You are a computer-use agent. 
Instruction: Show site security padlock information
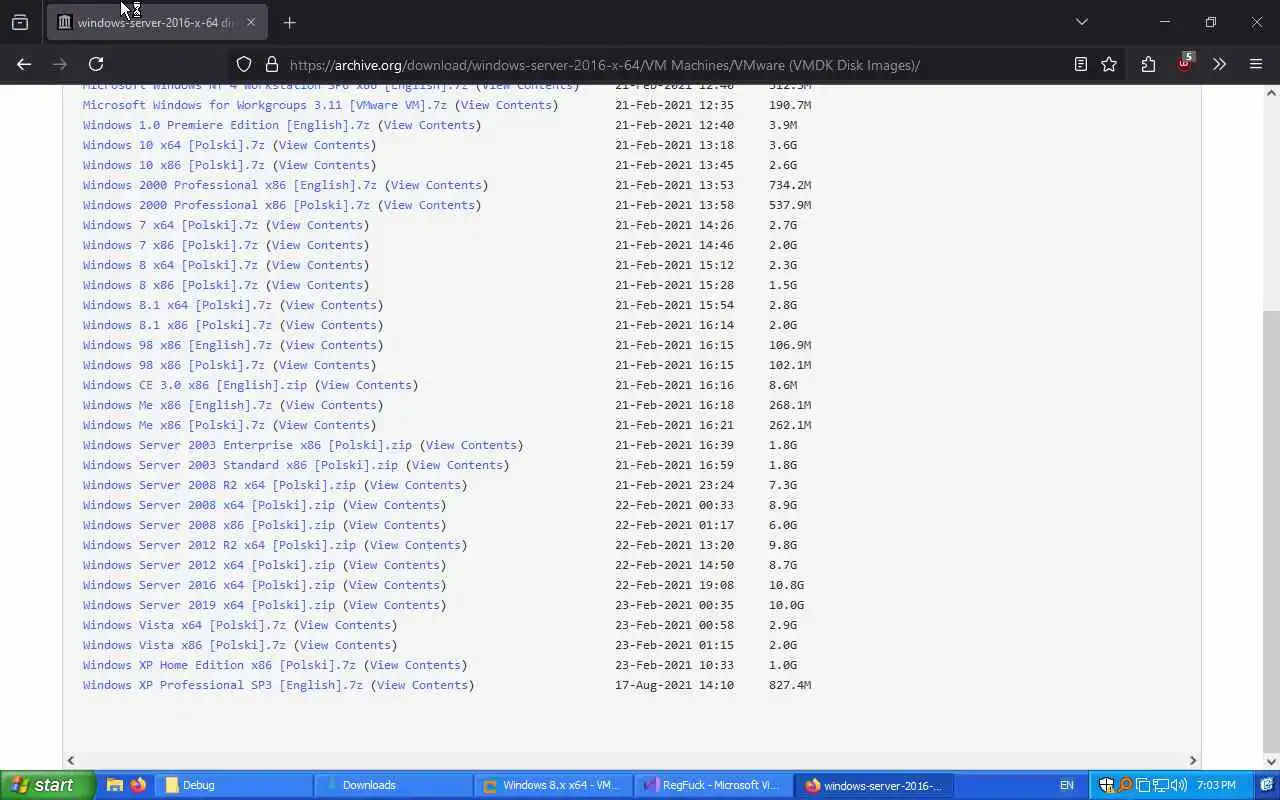271,65
